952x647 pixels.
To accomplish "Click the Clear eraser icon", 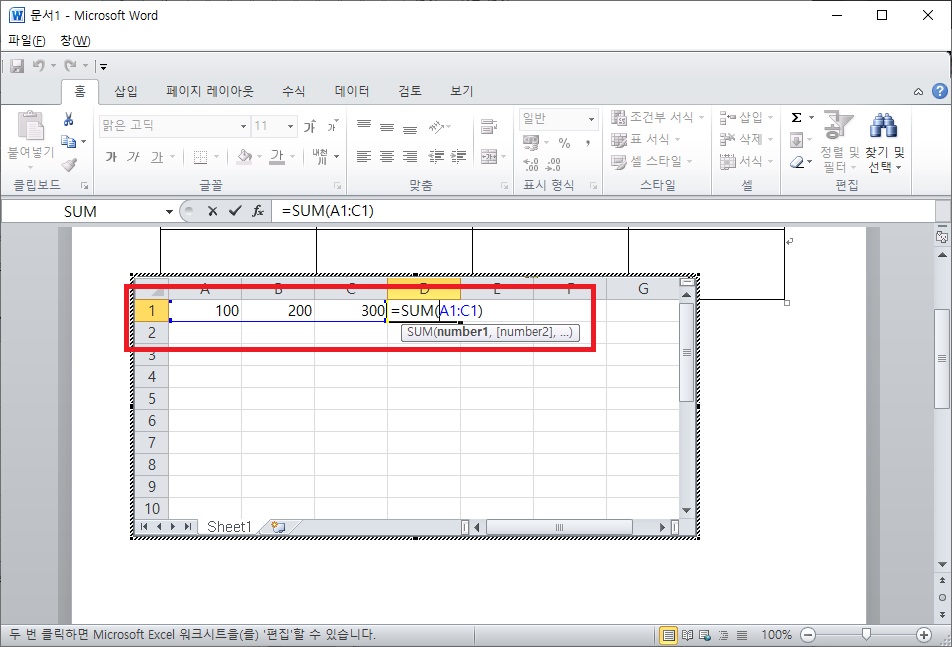I will (797, 163).
